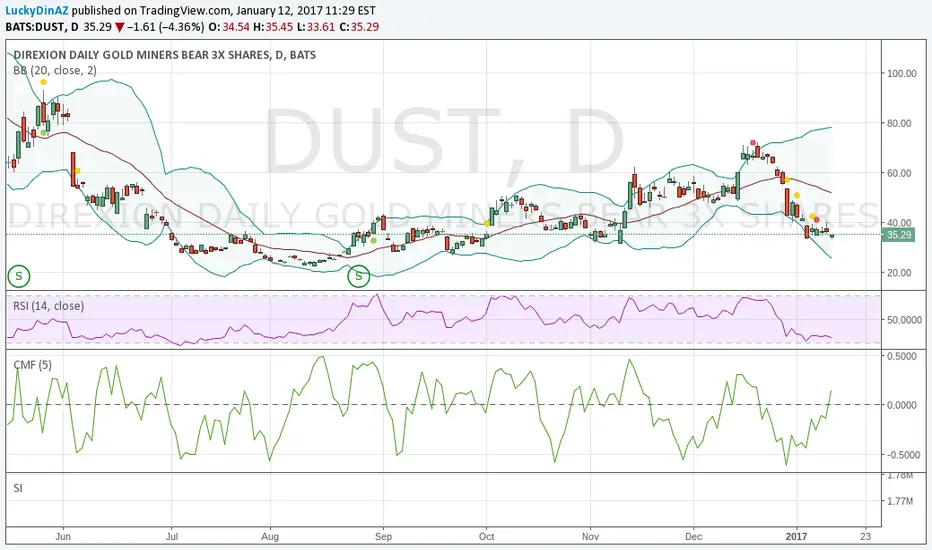Click the chart title DIREXION DAILY GOLD MINERS
The height and width of the screenshot is (550, 932).
coord(165,55)
